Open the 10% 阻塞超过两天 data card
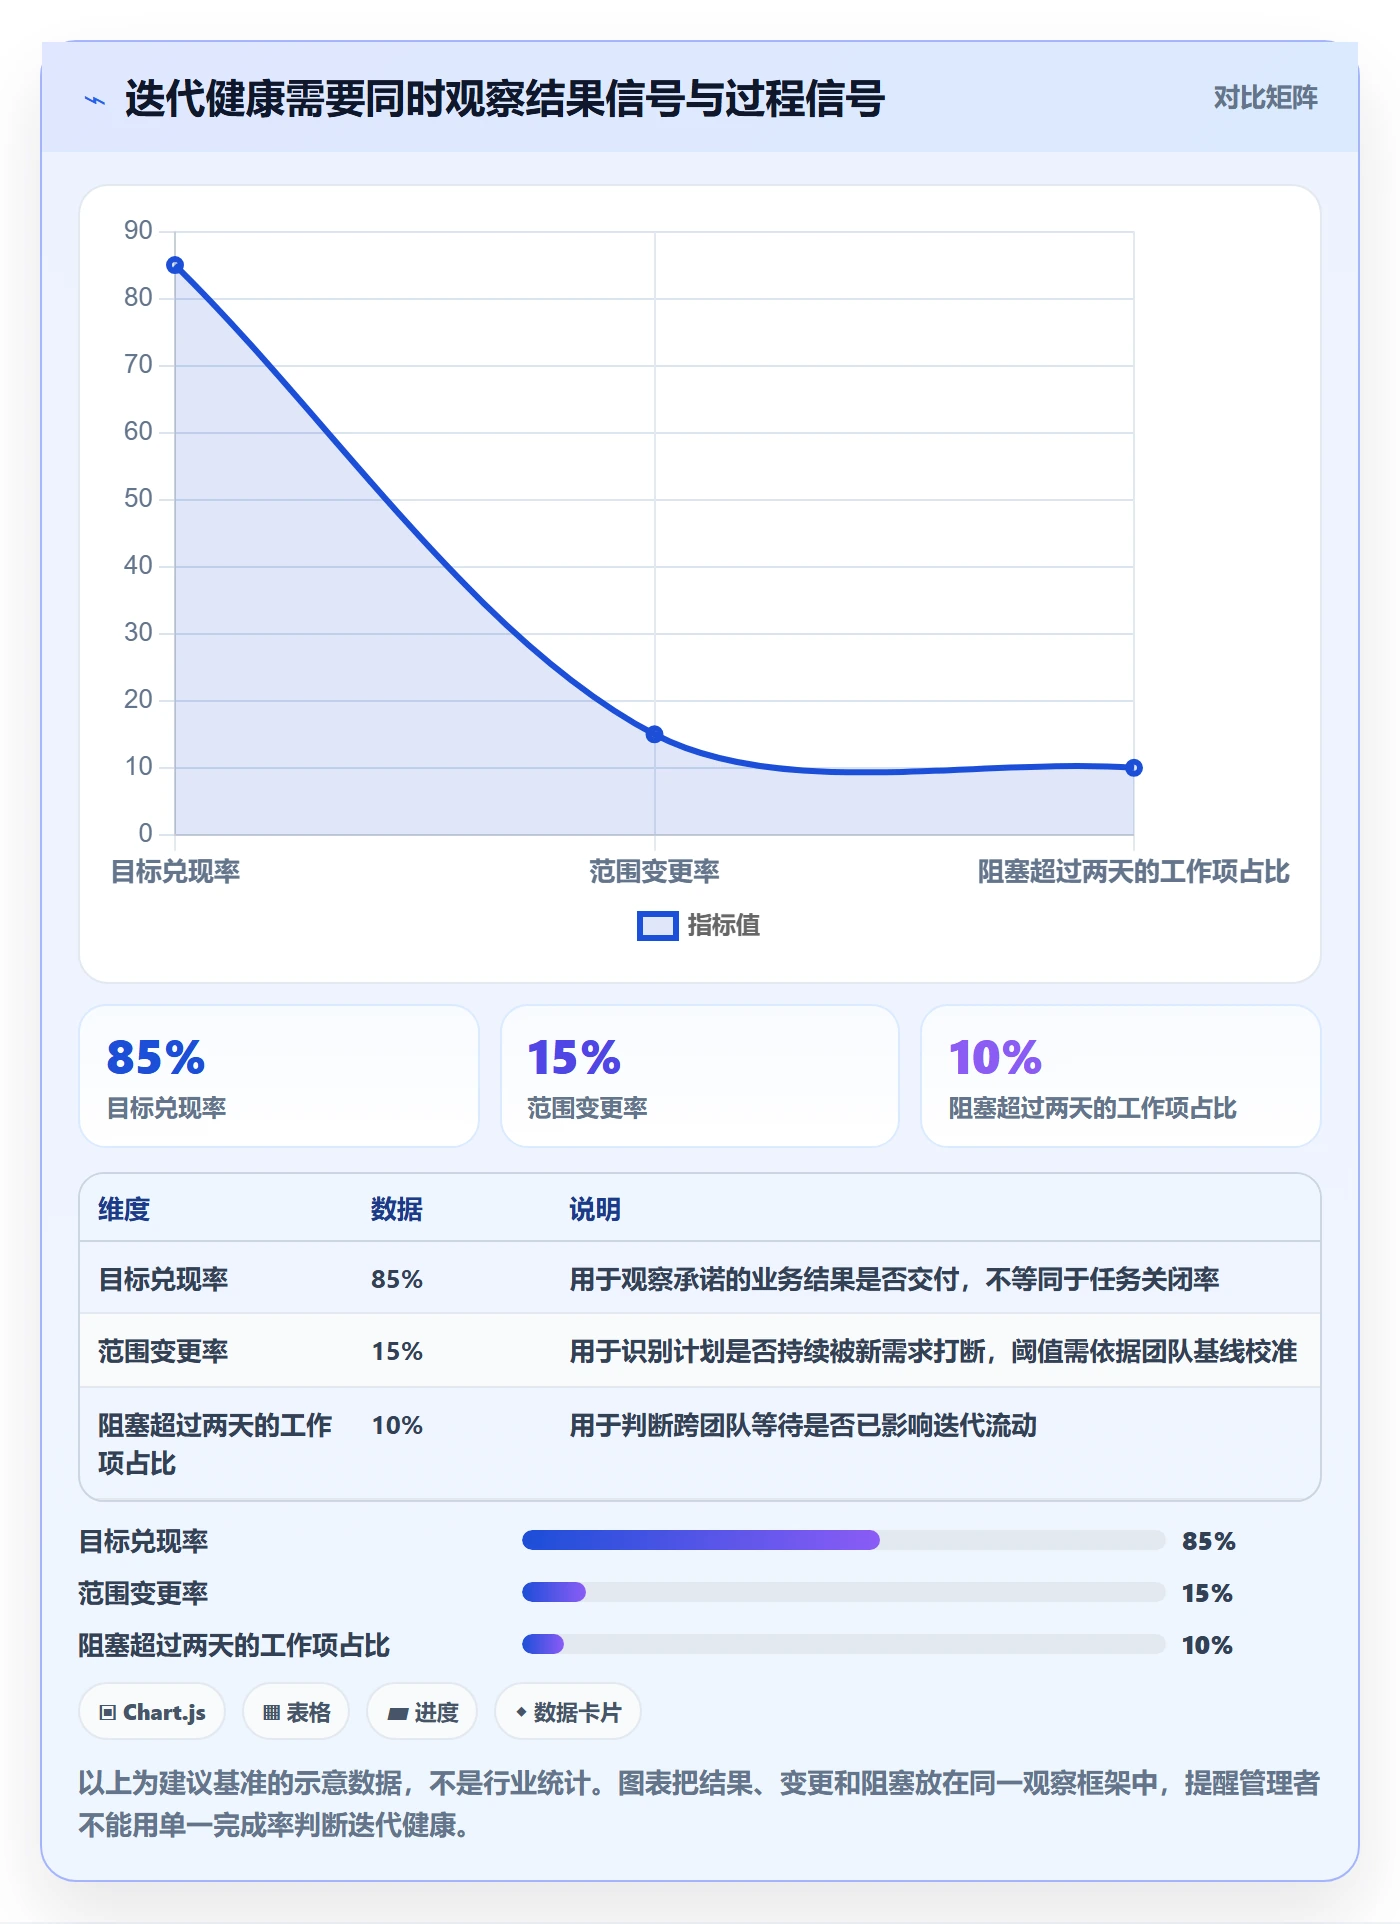 click(1120, 1076)
